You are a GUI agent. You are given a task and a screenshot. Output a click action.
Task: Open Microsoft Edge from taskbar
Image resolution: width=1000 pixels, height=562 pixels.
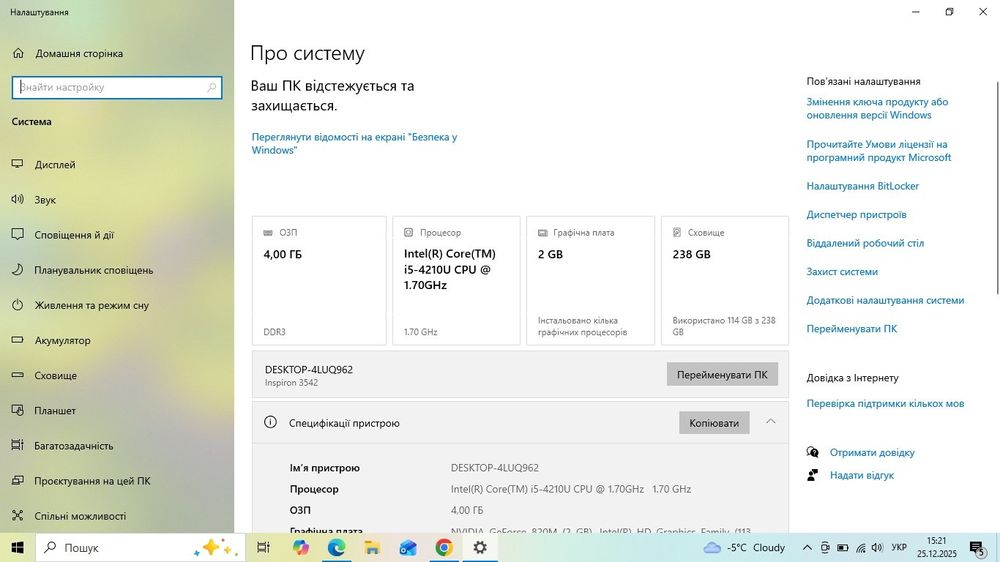pyautogui.click(x=336, y=547)
